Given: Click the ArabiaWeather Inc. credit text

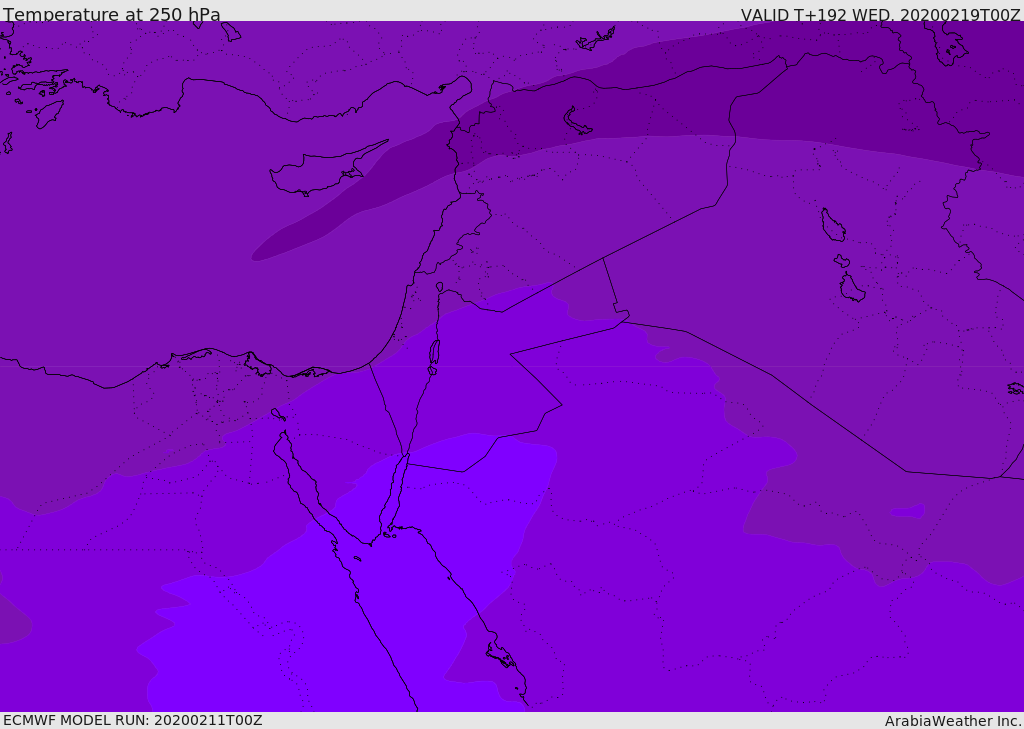Looking at the screenshot, I should point(952,721).
